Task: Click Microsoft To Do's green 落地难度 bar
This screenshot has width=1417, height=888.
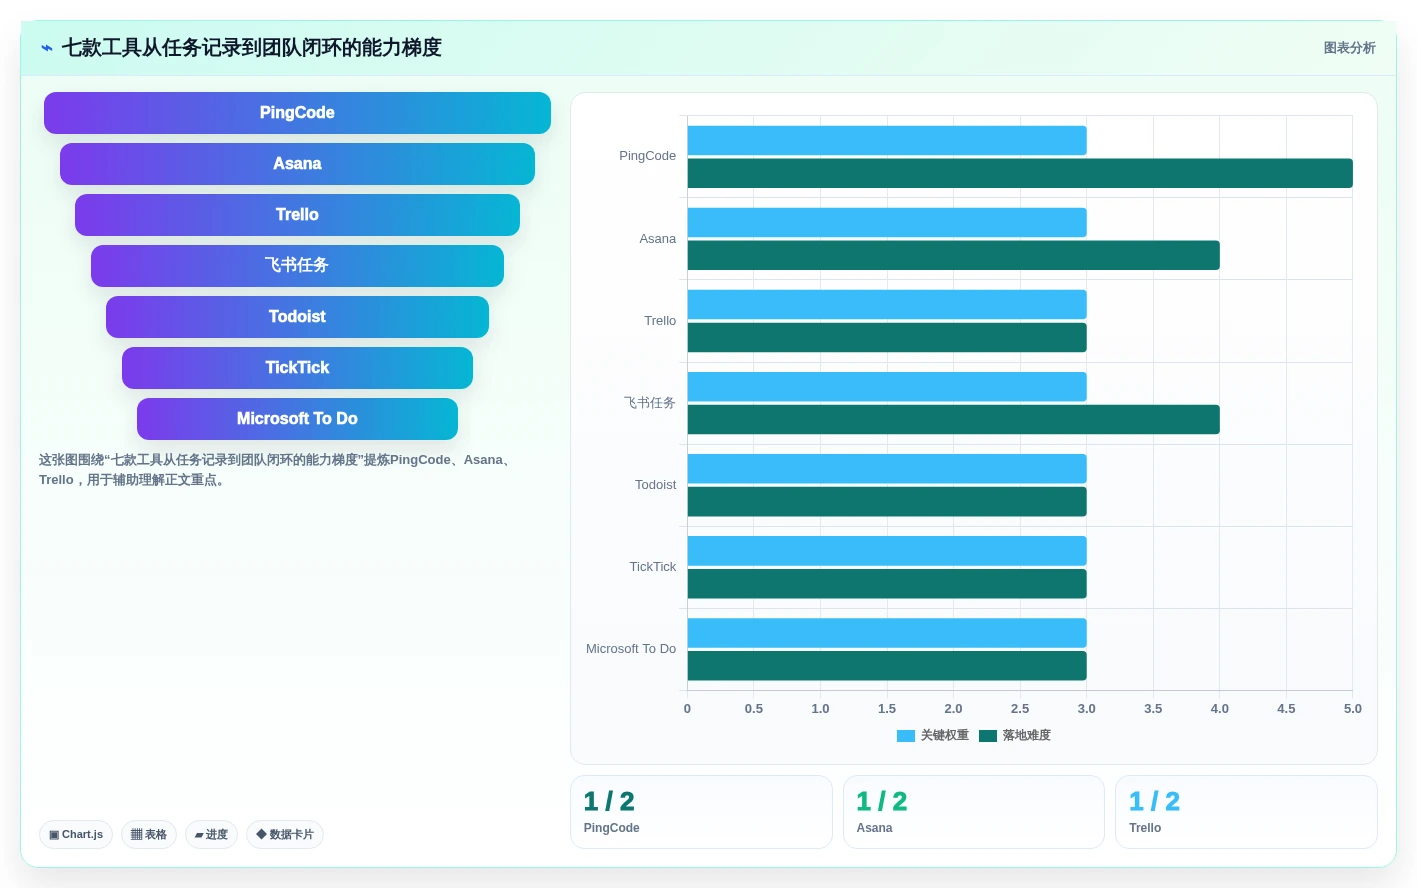Action: 887,665
